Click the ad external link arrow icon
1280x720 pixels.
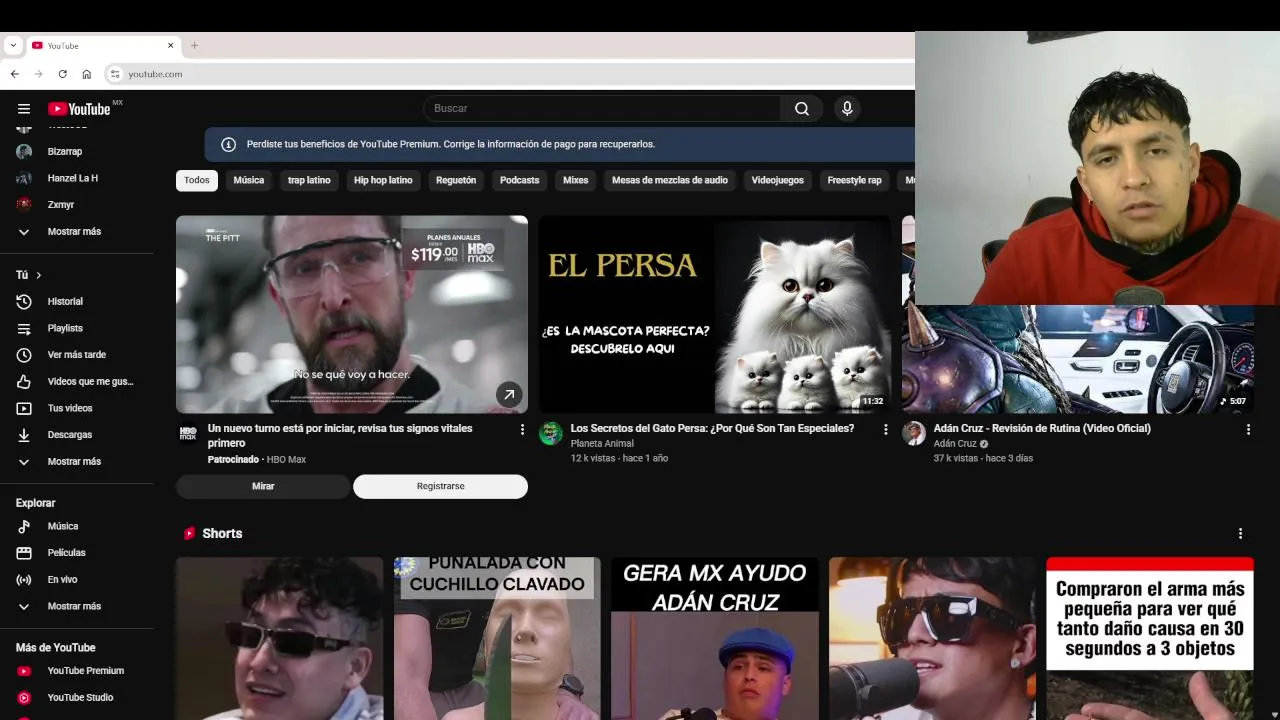tap(509, 395)
